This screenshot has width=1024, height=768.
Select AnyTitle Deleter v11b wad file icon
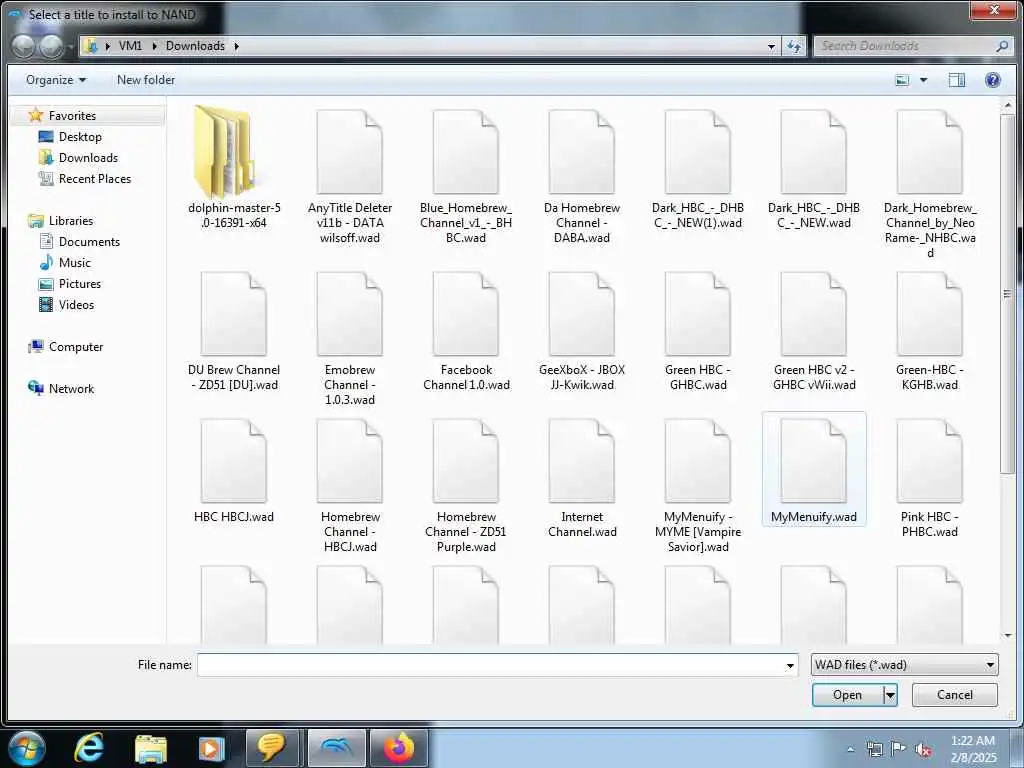tap(350, 152)
